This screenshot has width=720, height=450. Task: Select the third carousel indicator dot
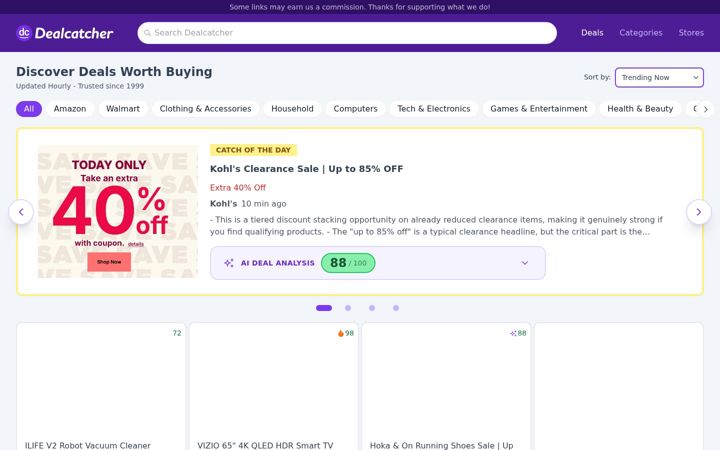[x=372, y=308]
